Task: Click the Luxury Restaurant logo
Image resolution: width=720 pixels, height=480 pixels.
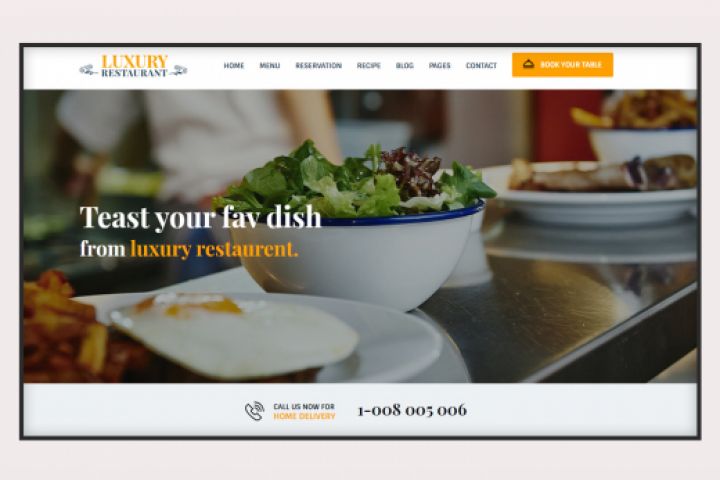Action: pos(133,66)
